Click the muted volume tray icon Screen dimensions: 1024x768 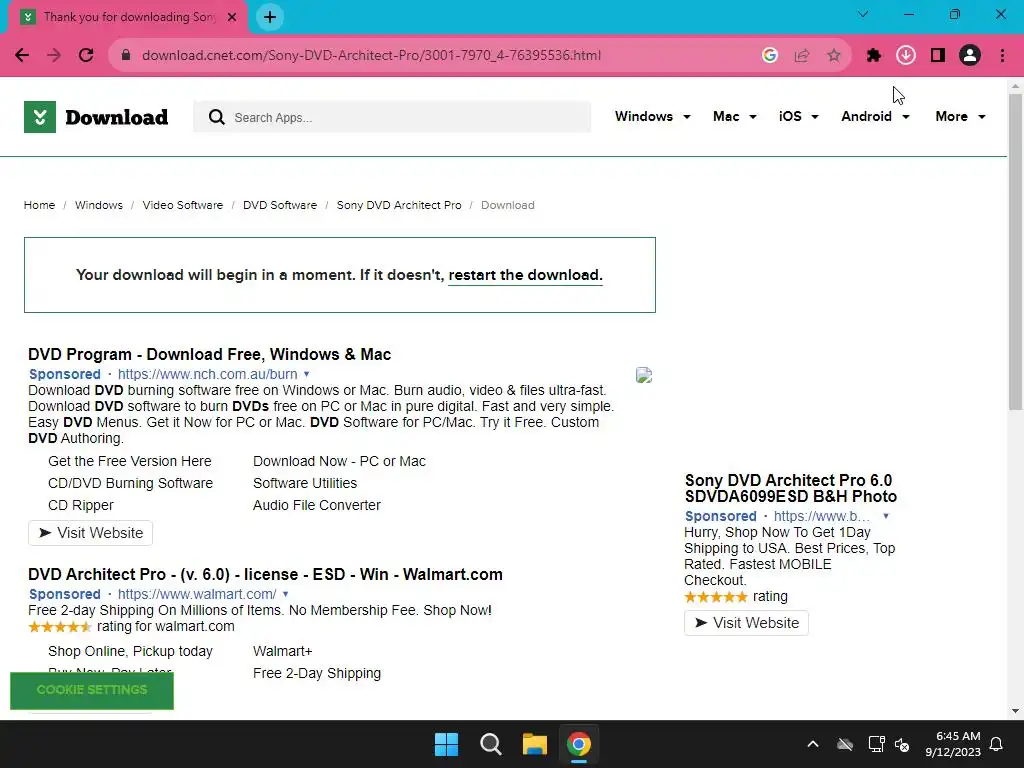click(902, 744)
